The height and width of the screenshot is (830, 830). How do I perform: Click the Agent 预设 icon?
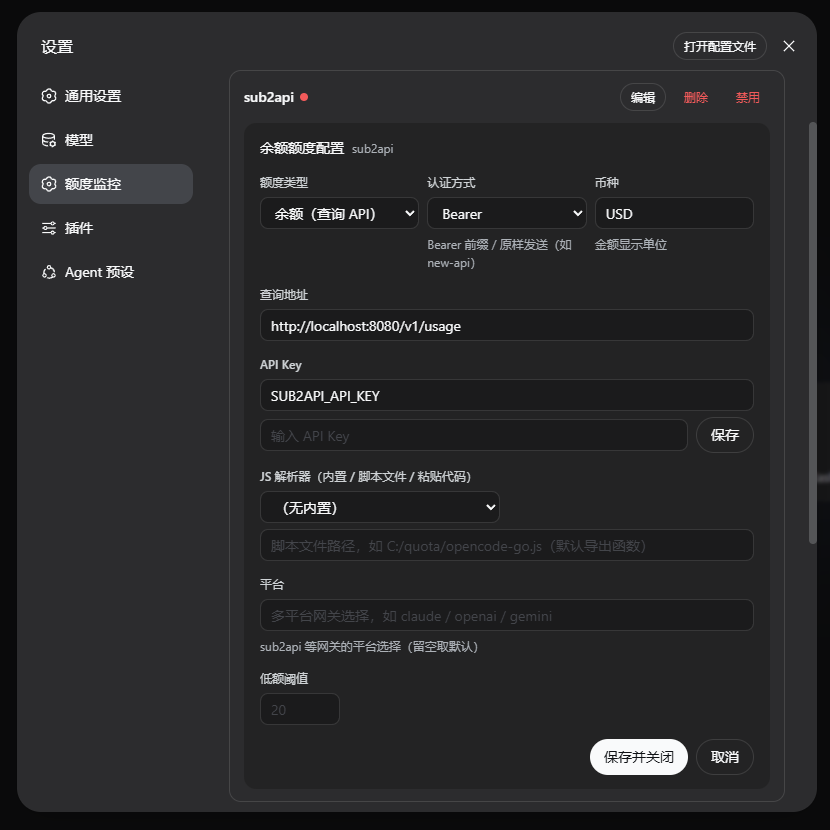tap(49, 272)
